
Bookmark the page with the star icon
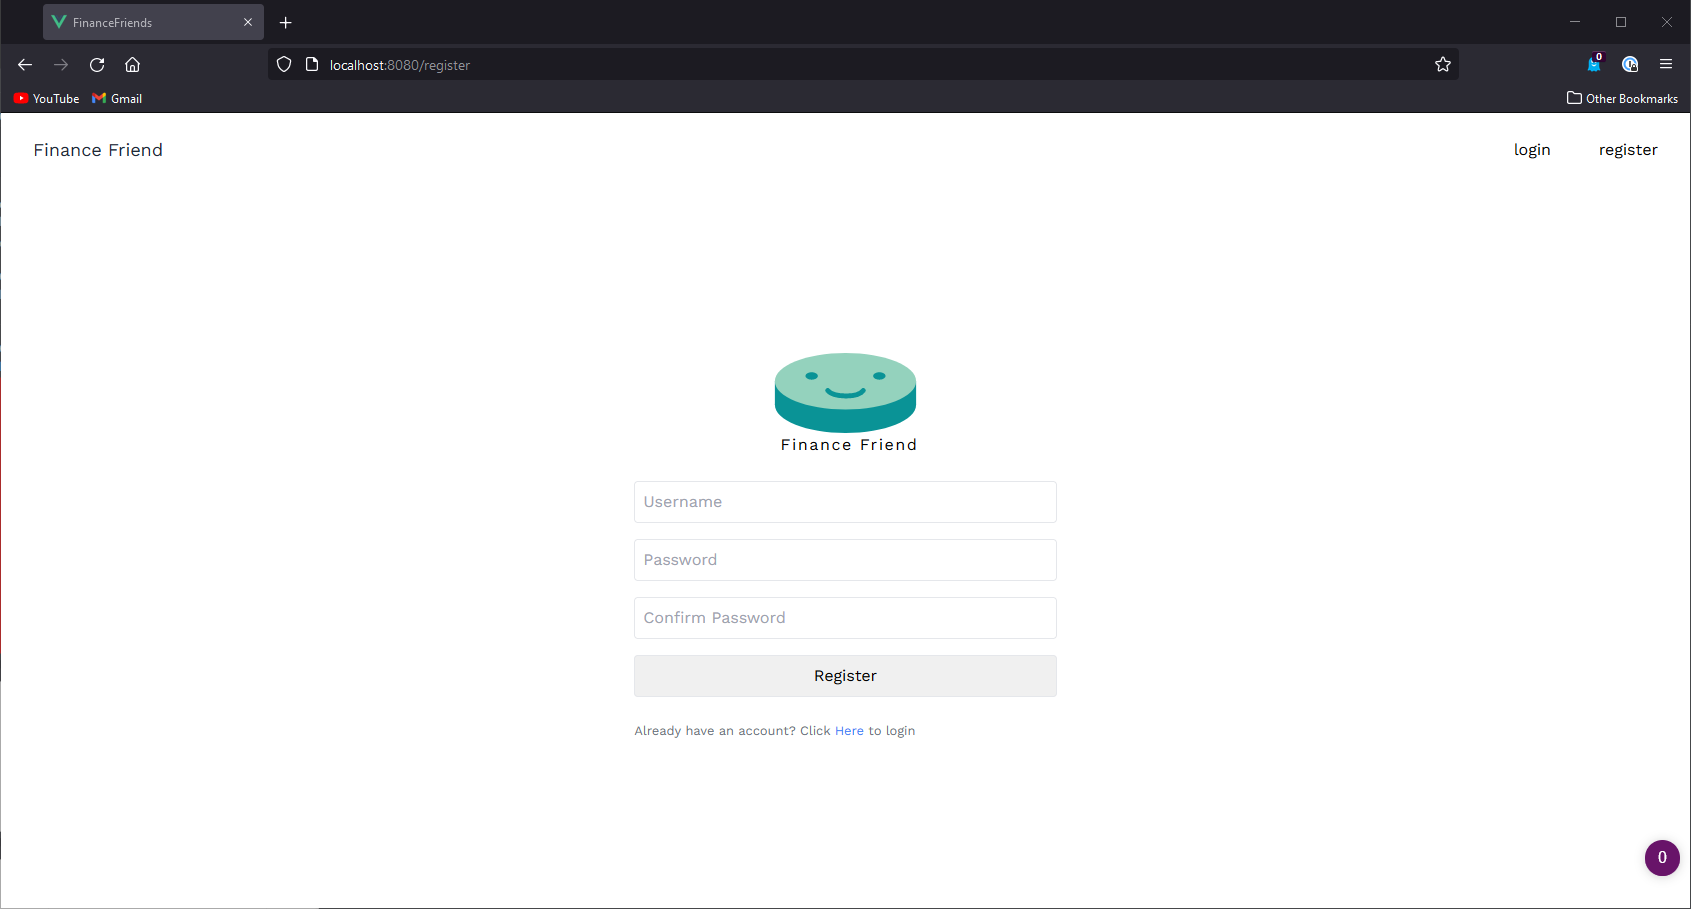(x=1443, y=64)
